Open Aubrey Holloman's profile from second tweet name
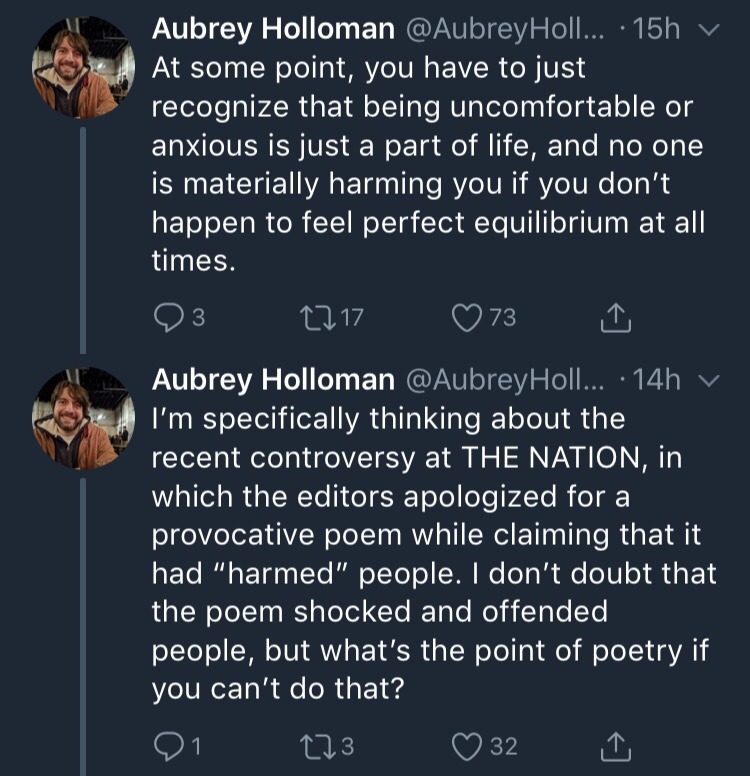The image size is (750, 776). tap(273, 380)
